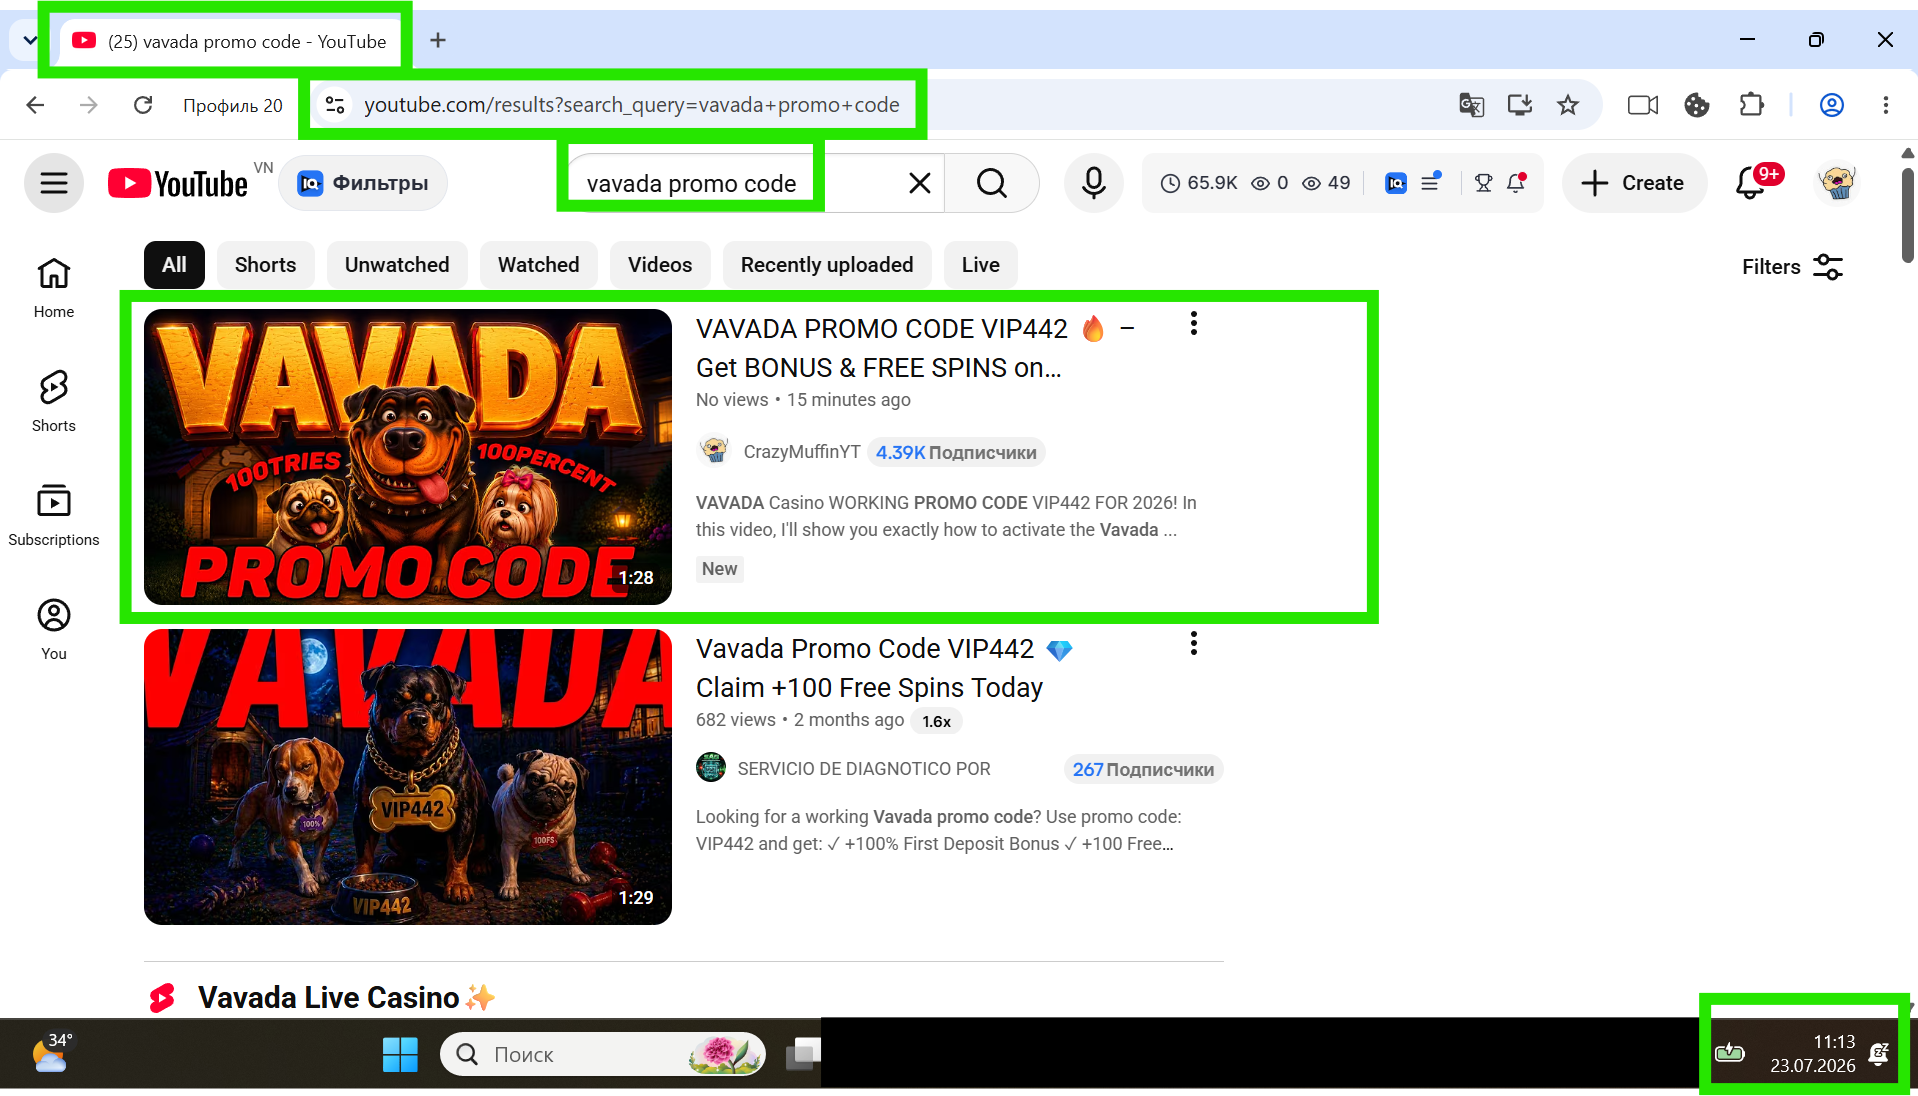Open the browser translate page icon
Image resolution: width=1918 pixels, height=1096 pixels.
[x=1471, y=105]
